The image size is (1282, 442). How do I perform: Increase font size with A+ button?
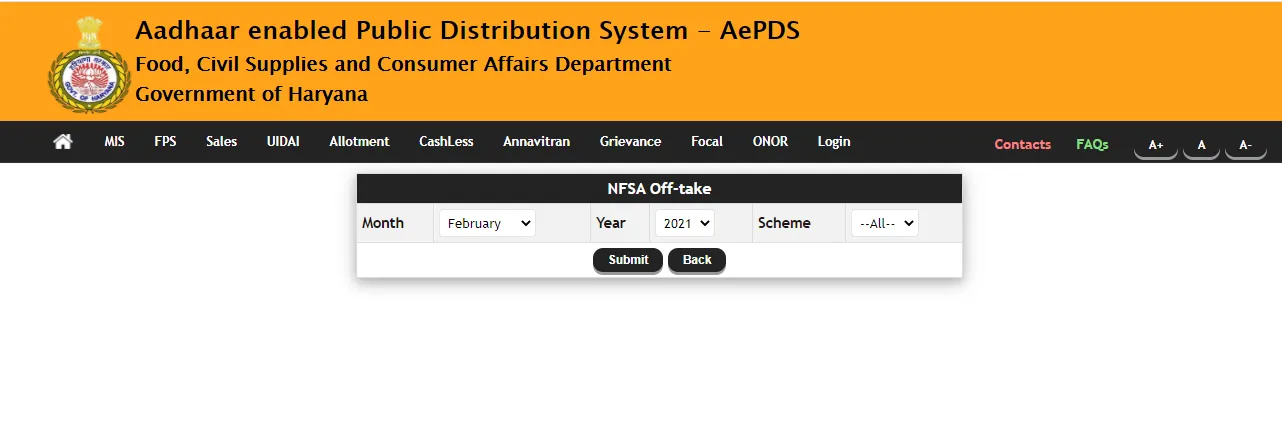pos(1156,145)
